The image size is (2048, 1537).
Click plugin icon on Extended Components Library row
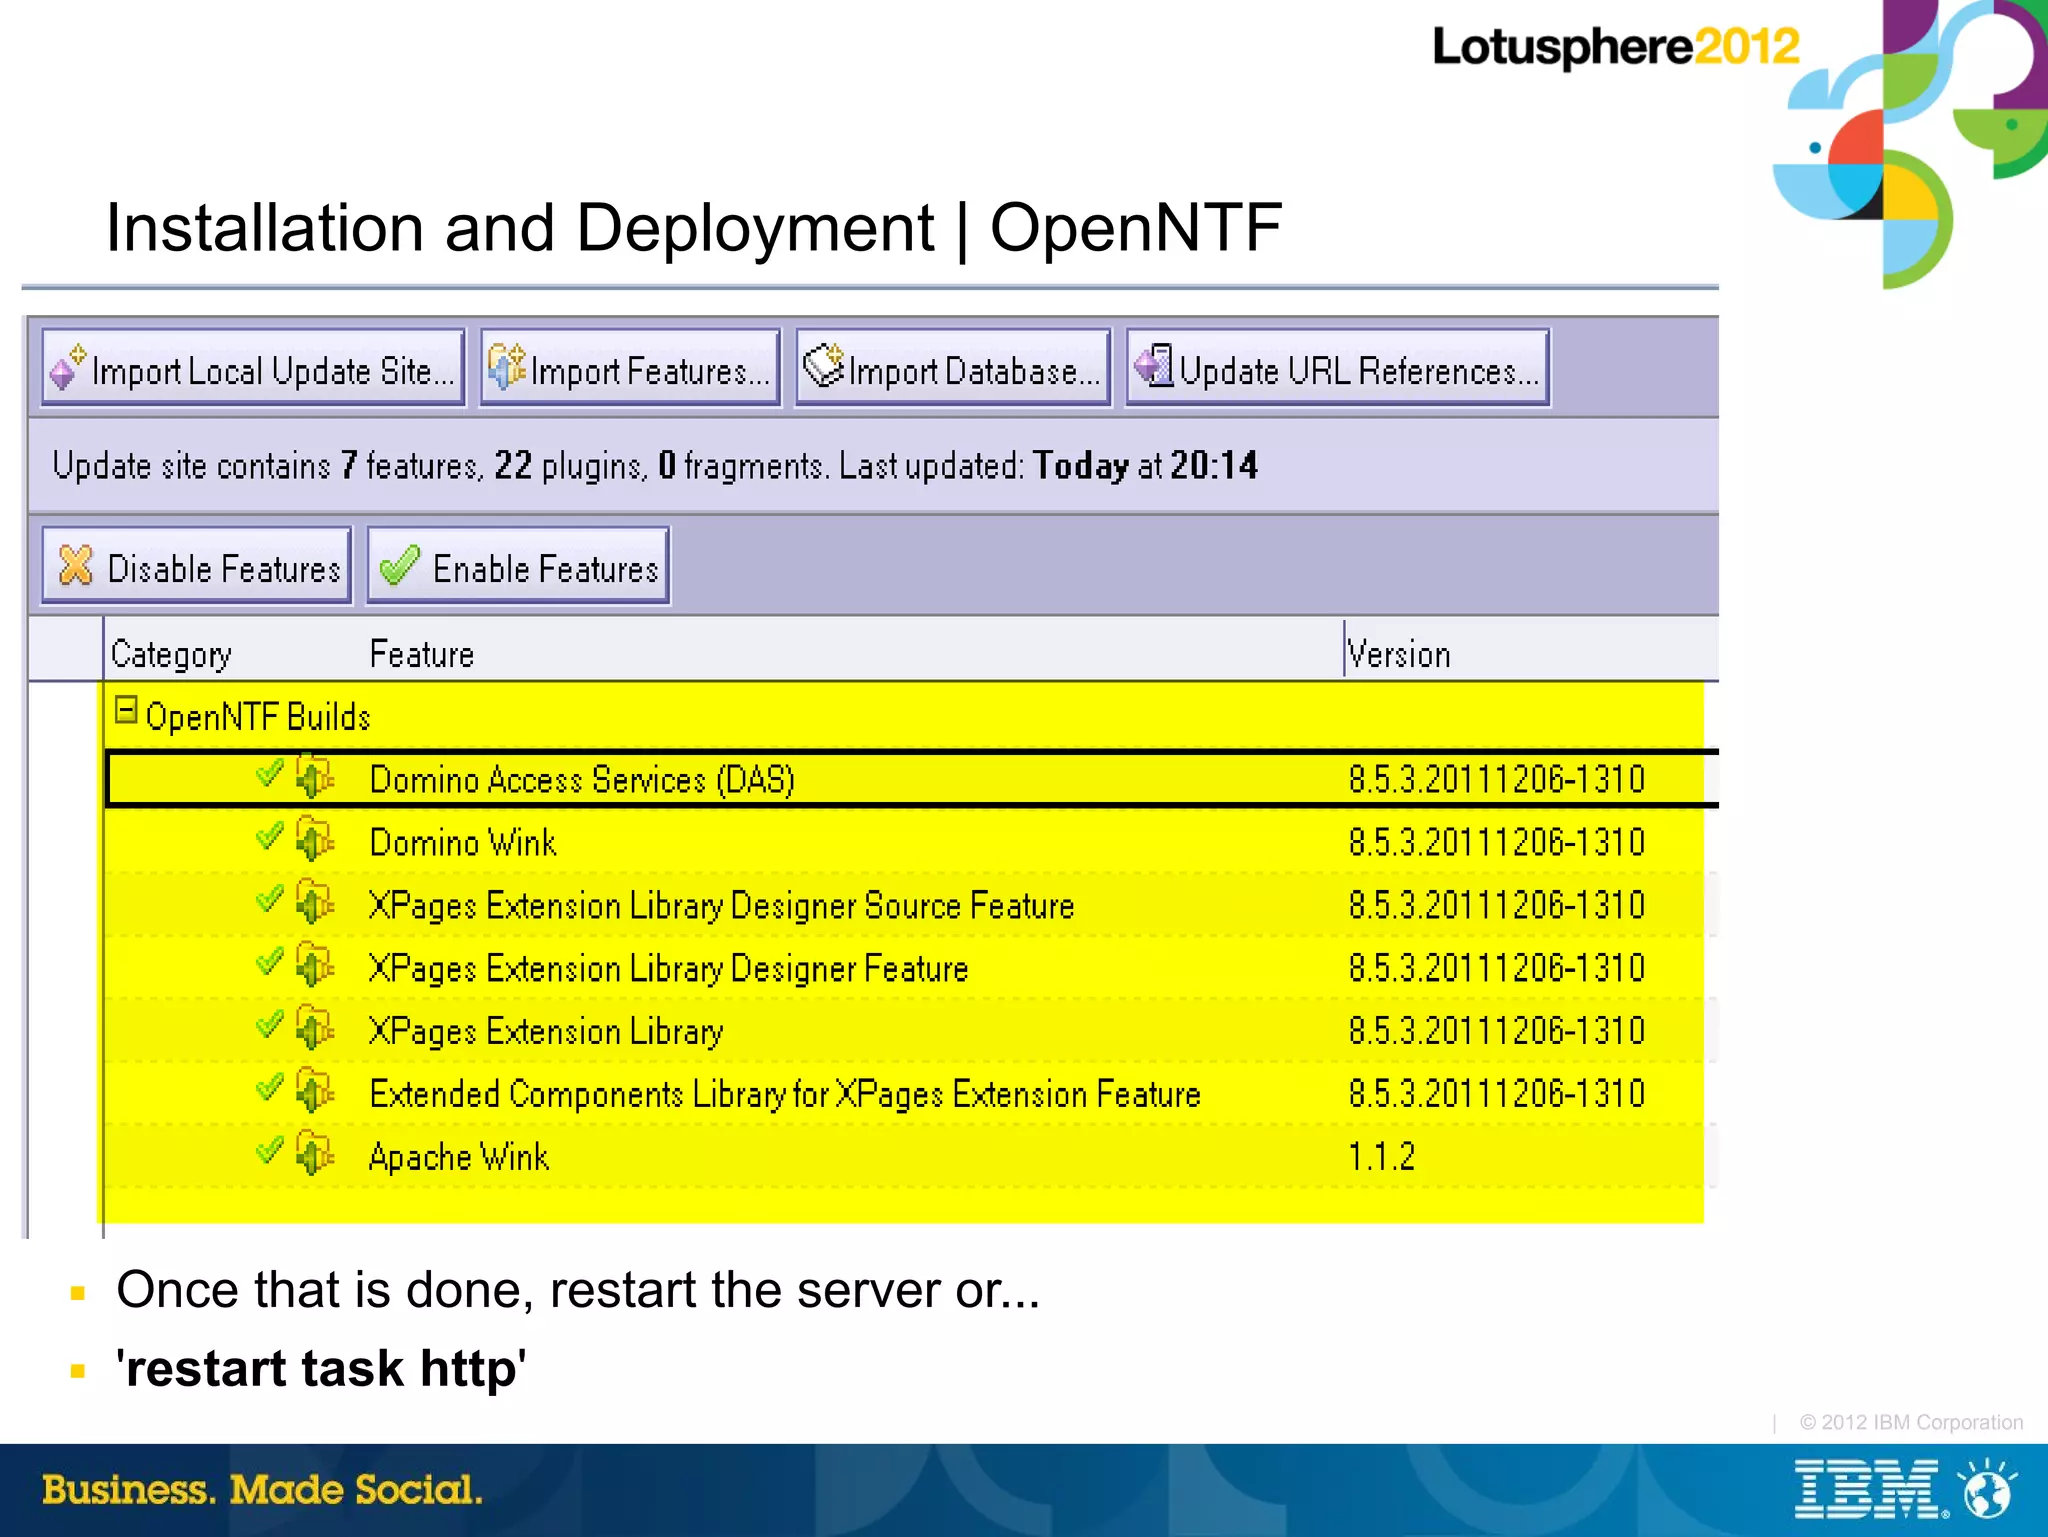pyautogui.click(x=315, y=1092)
